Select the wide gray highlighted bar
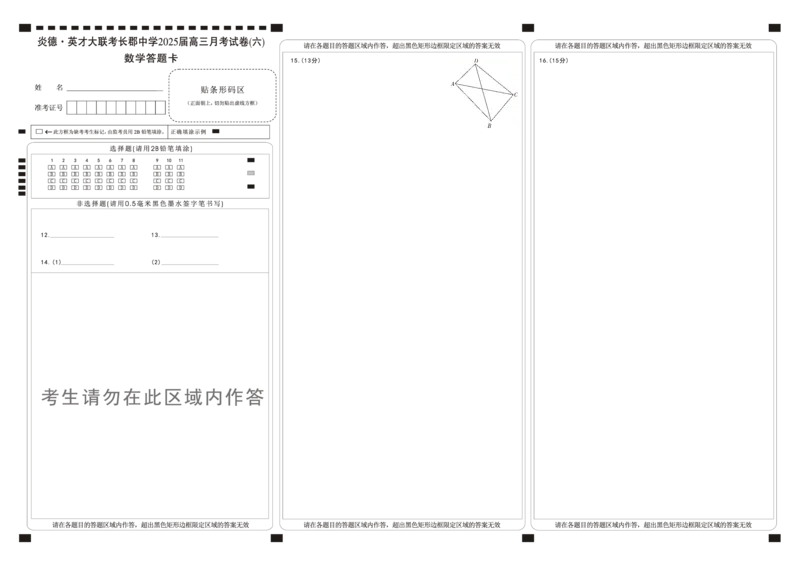This screenshot has width=800, height=566. pyautogui.click(x=152, y=397)
